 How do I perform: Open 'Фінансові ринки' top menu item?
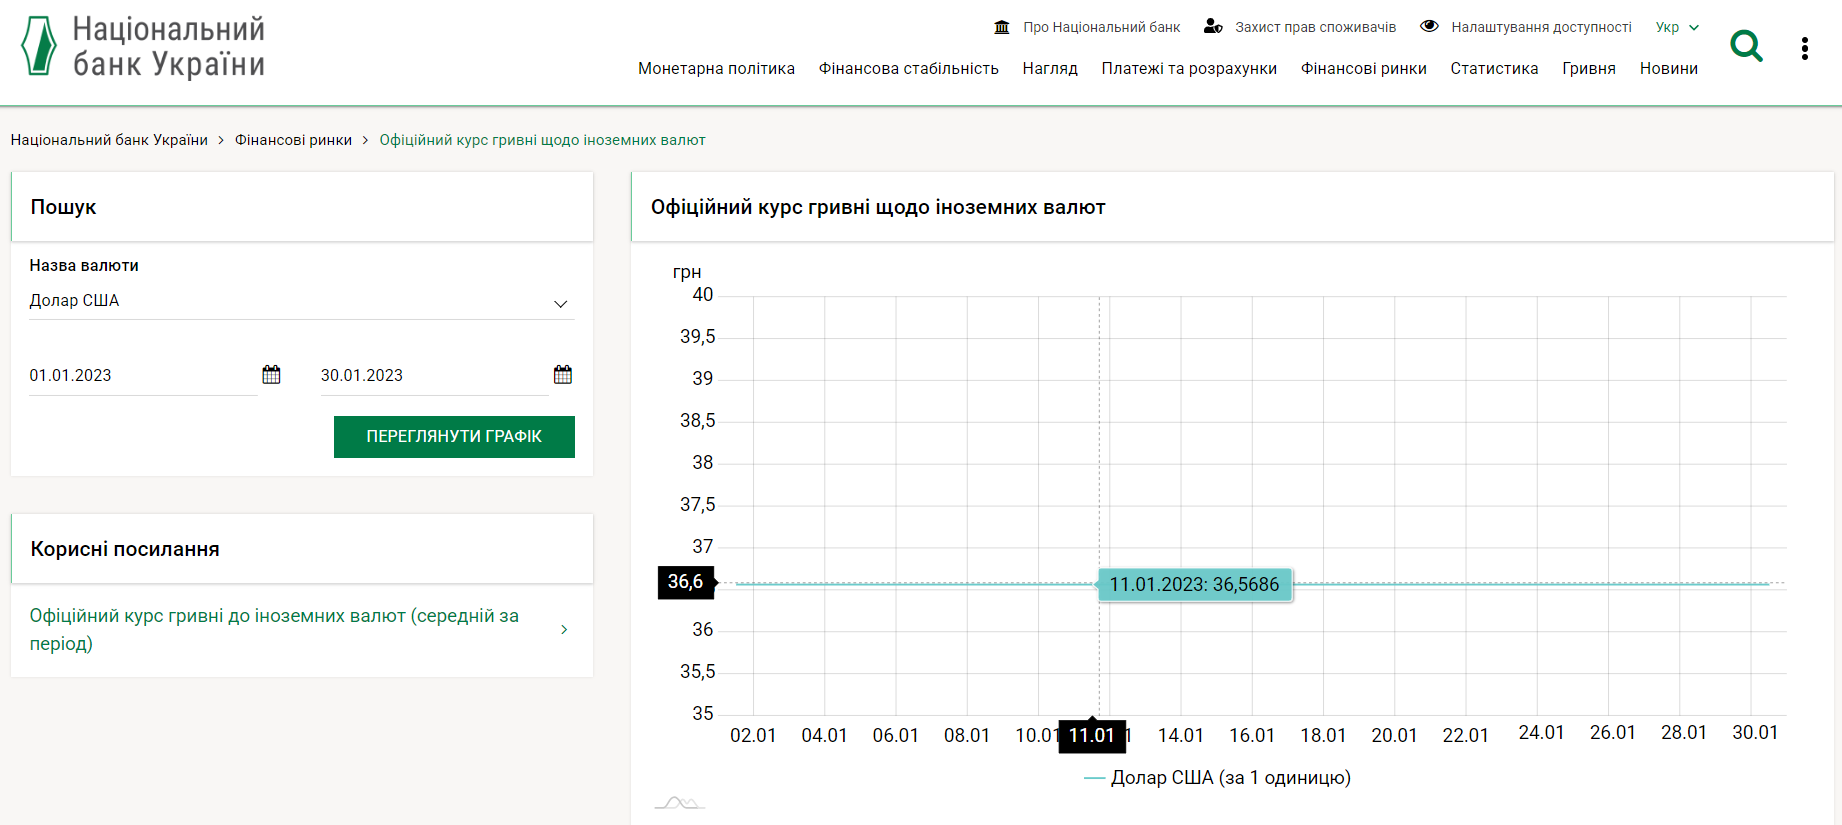click(1363, 69)
